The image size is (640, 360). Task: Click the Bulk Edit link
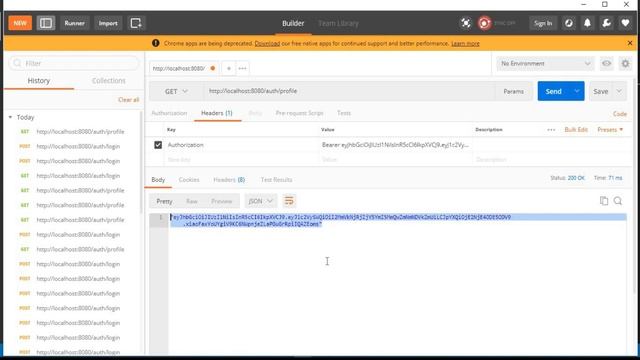click(576, 130)
